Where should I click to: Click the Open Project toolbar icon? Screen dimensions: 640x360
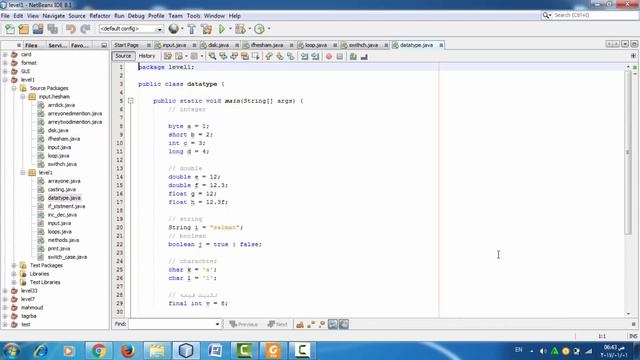tap(38, 29)
